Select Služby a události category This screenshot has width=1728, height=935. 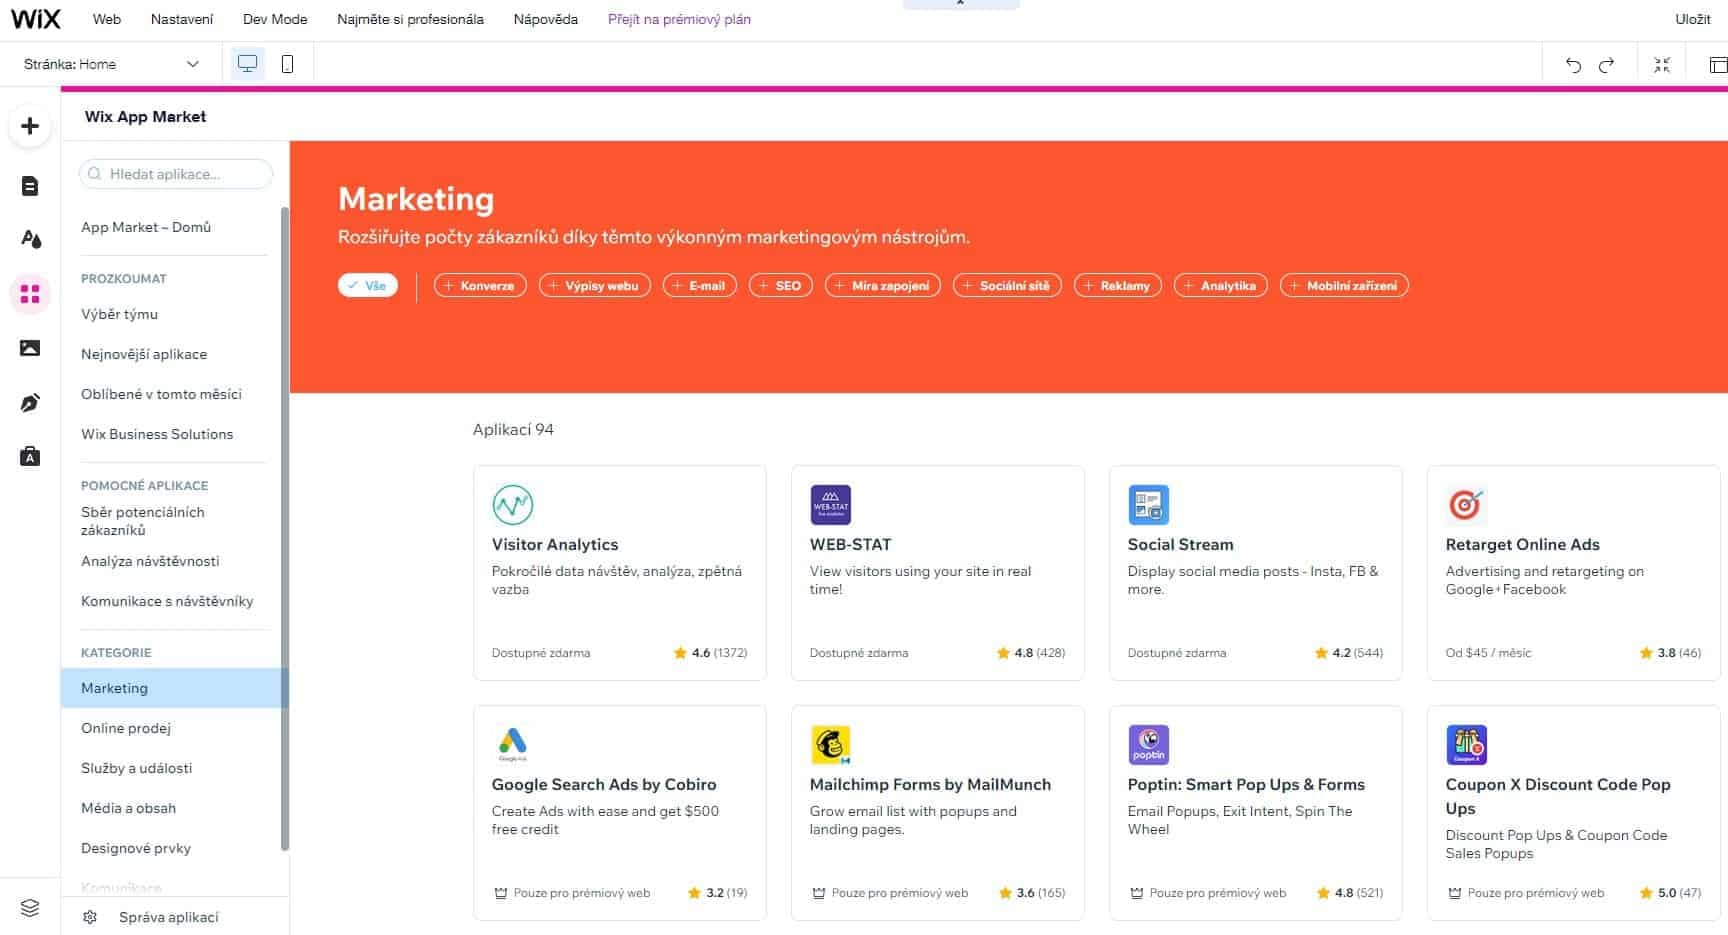pos(137,768)
